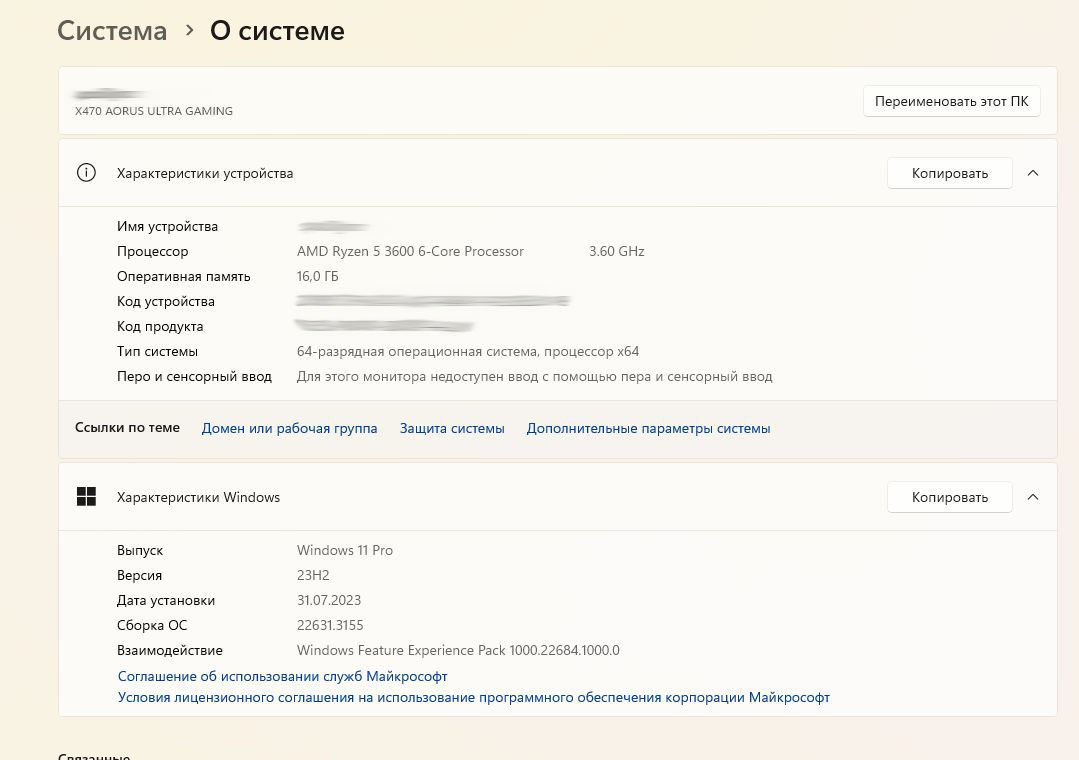The image size is (1079, 760).
Task: Open Соглашение об использовании служб Майкрософт
Action: [x=282, y=677]
